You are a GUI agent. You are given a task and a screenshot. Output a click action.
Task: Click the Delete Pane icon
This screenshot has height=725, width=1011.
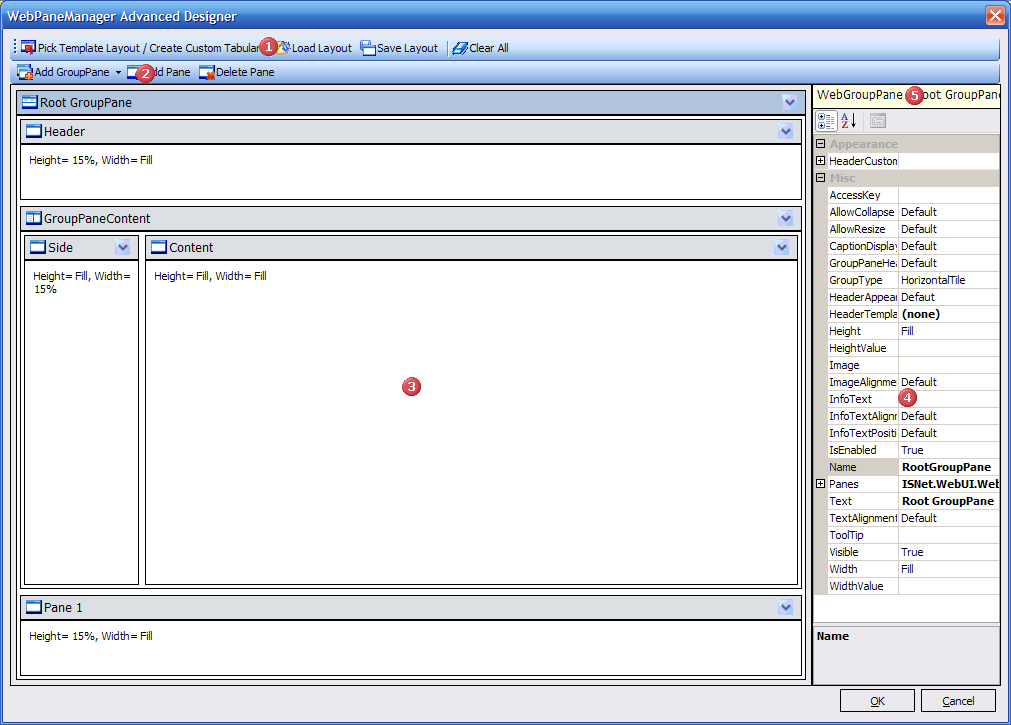(207, 73)
